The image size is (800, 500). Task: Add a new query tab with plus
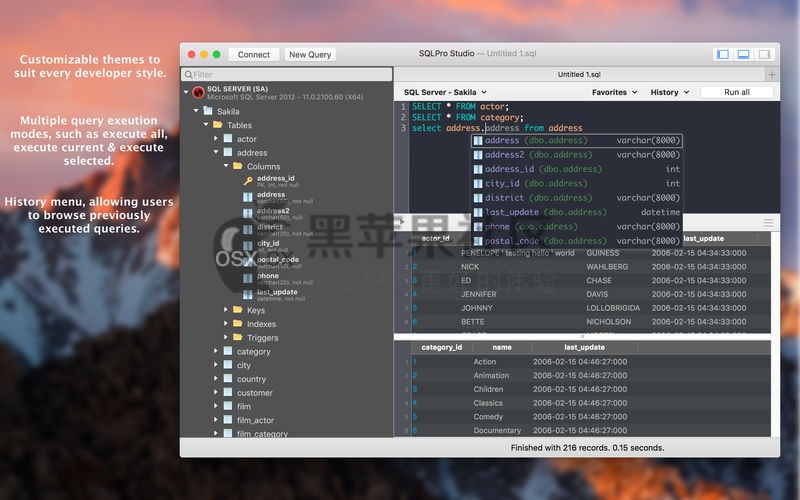coord(772,74)
